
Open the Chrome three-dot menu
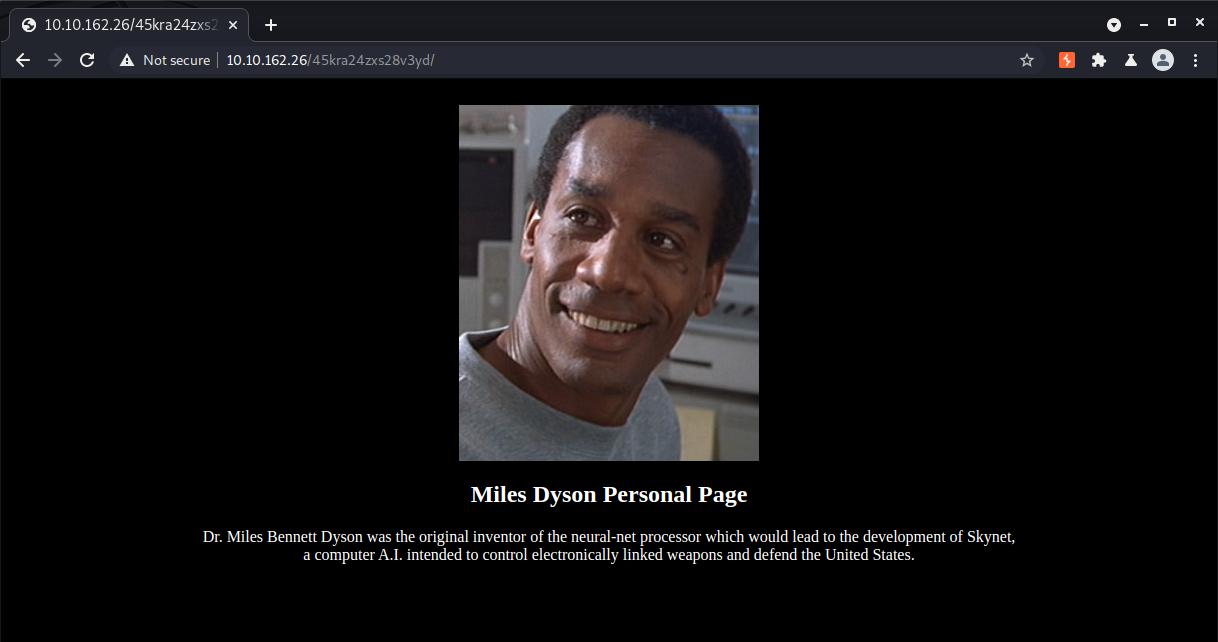(x=1196, y=60)
